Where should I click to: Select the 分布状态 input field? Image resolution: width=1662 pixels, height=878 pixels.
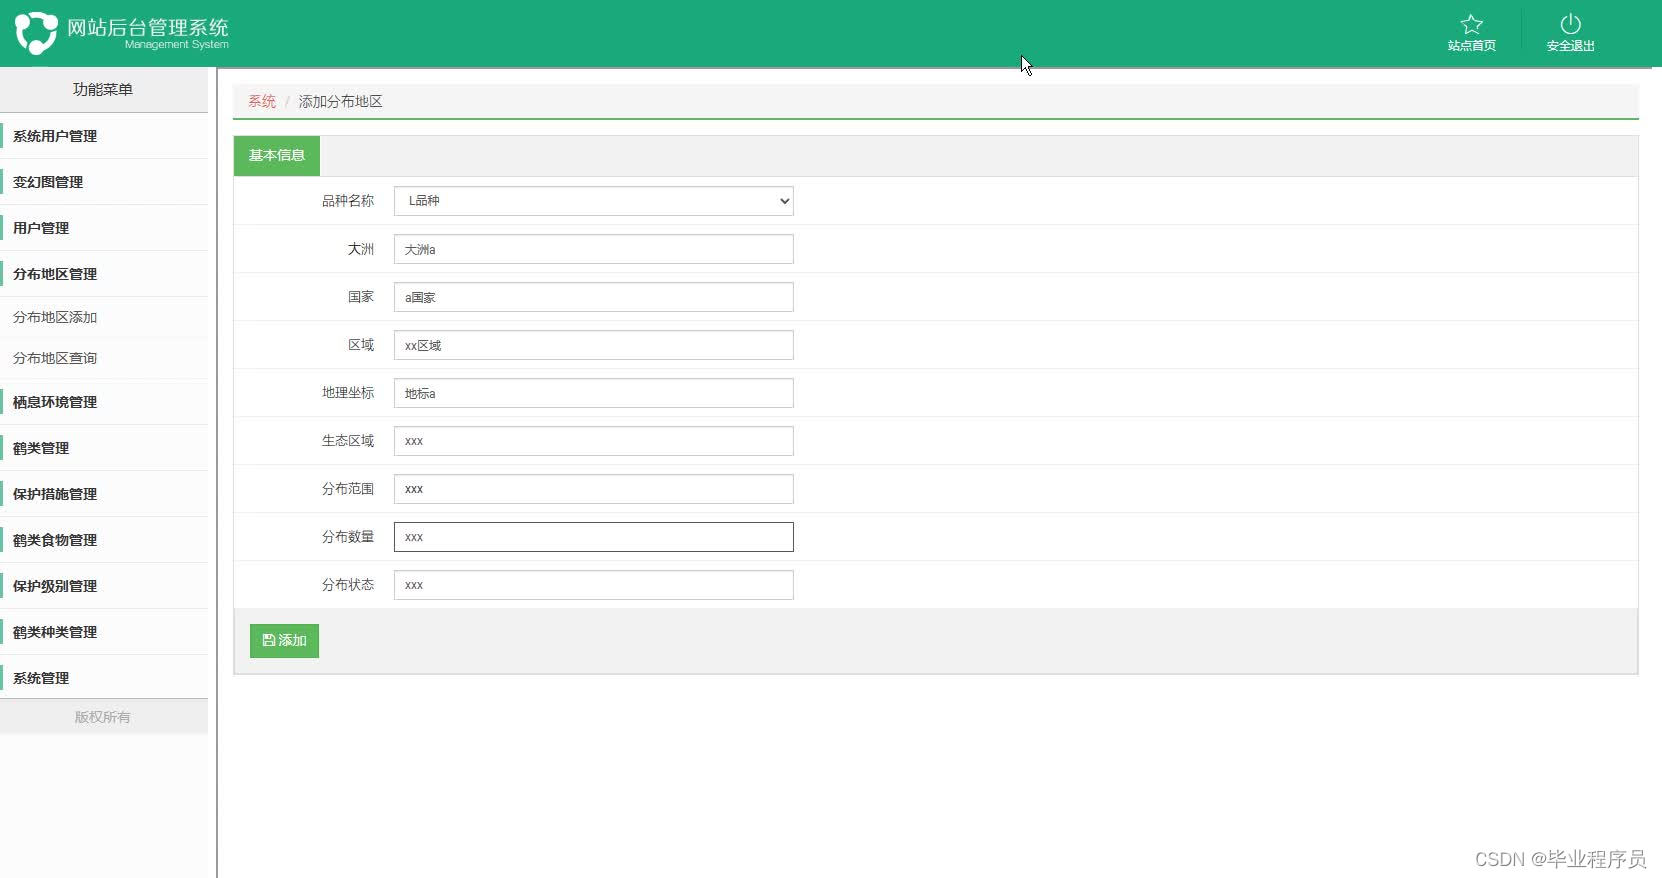tap(594, 585)
